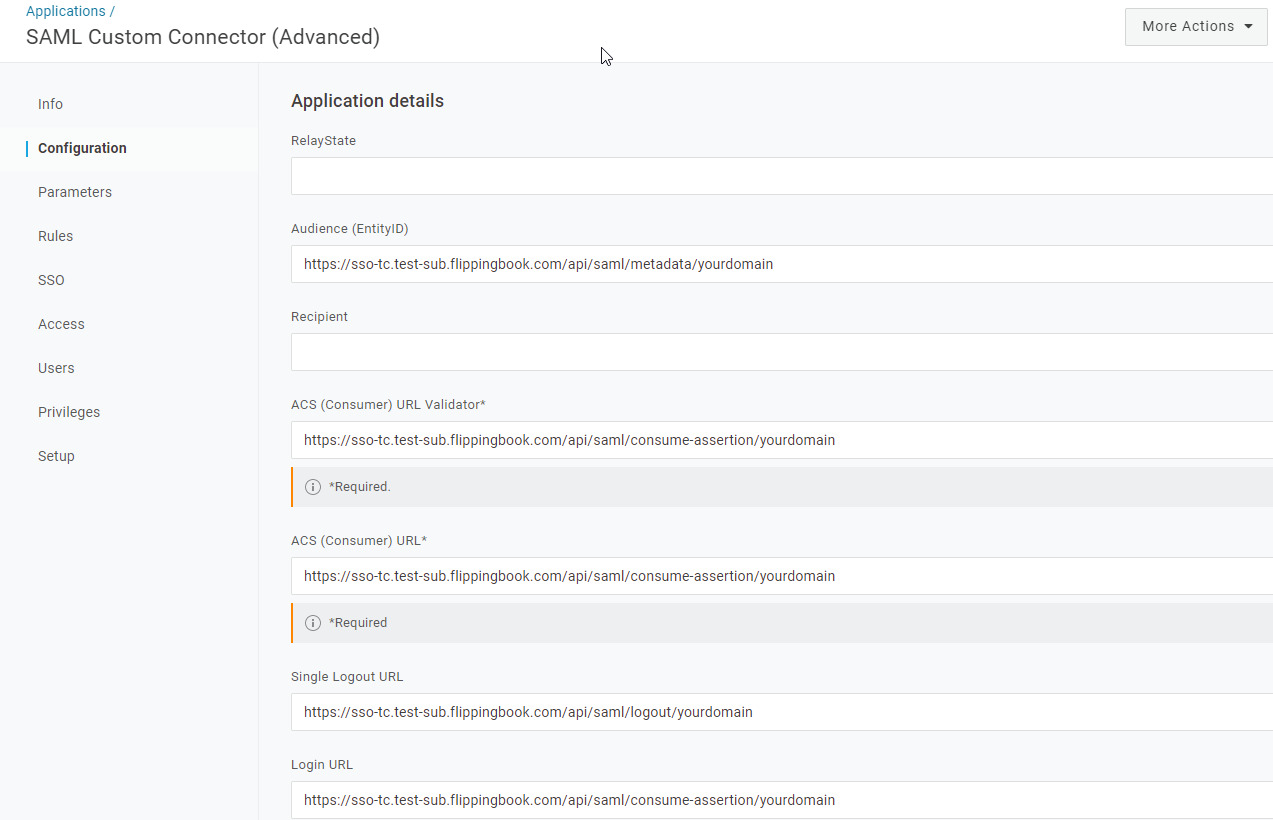Go to the Setup tab
This screenshot has height=820, width=1273.
click(x=56, y=456)
